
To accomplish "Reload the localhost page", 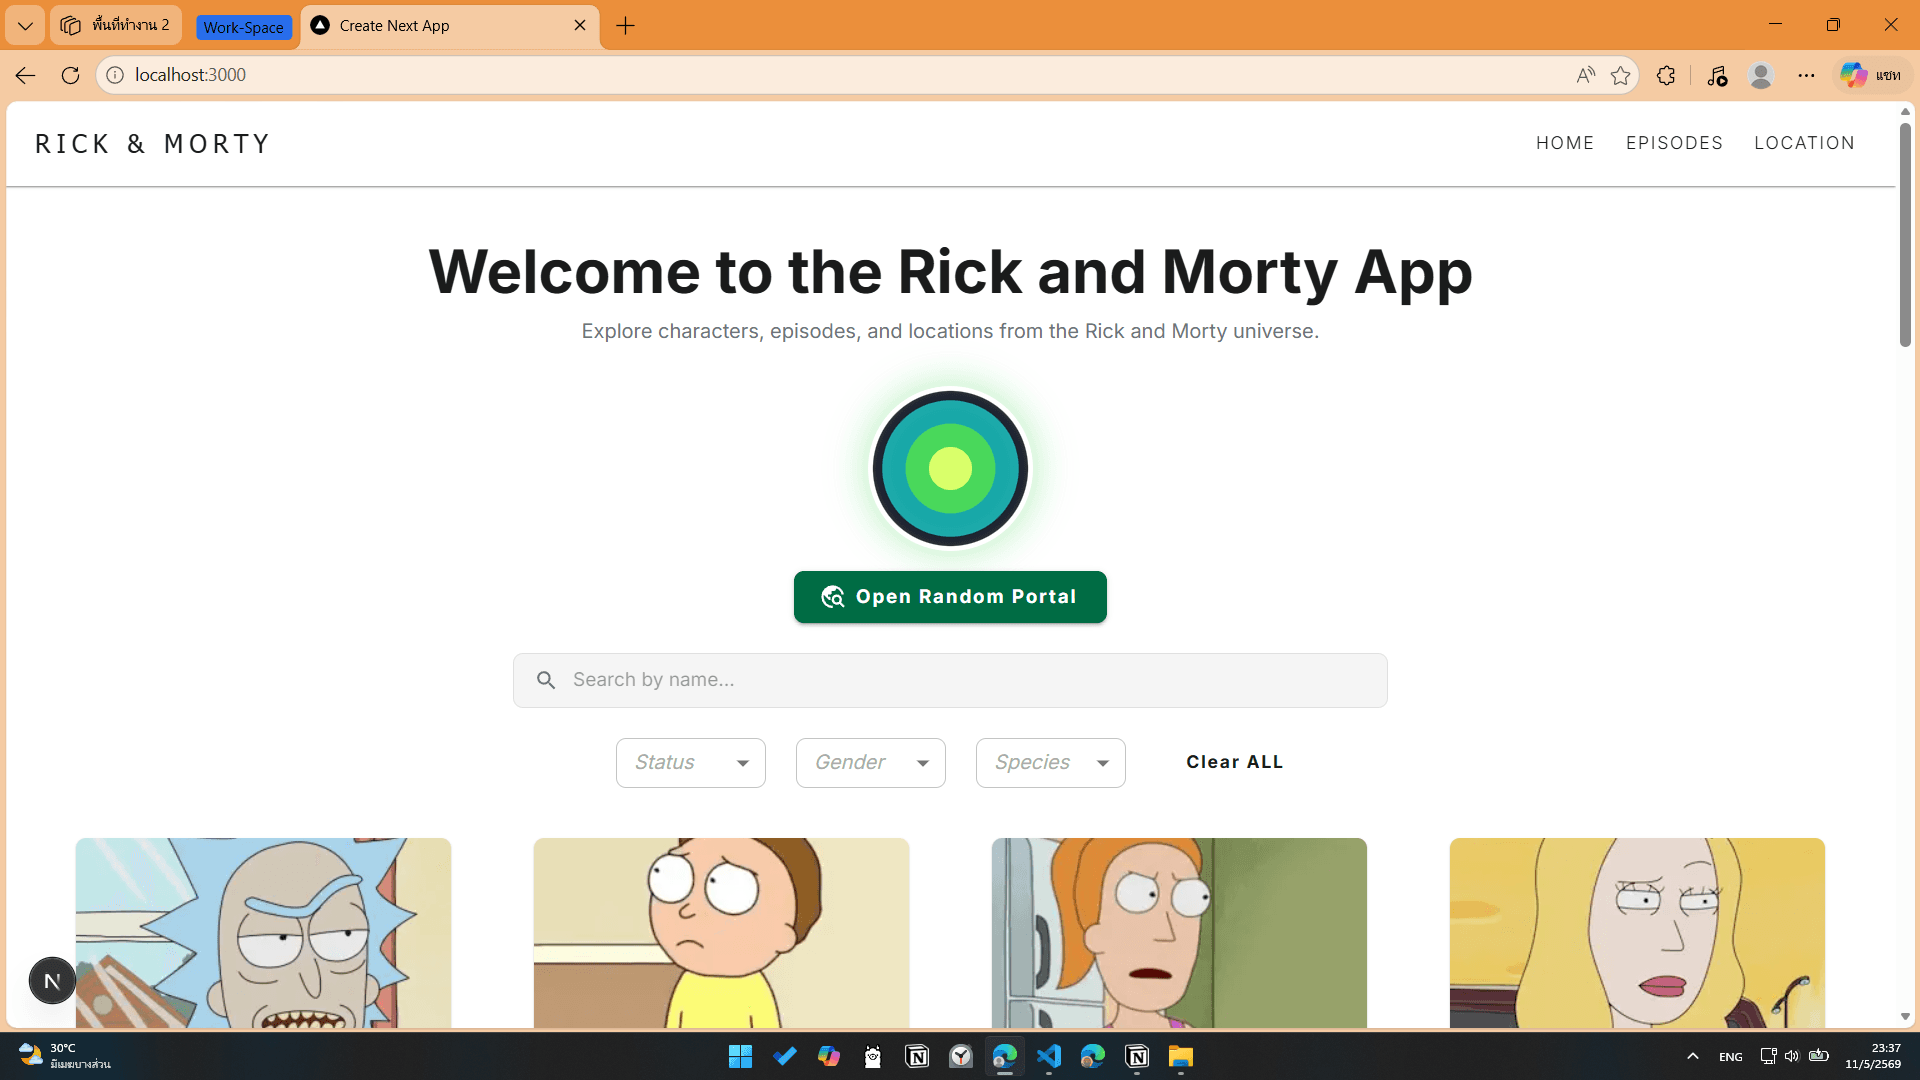I will [70, 75].
